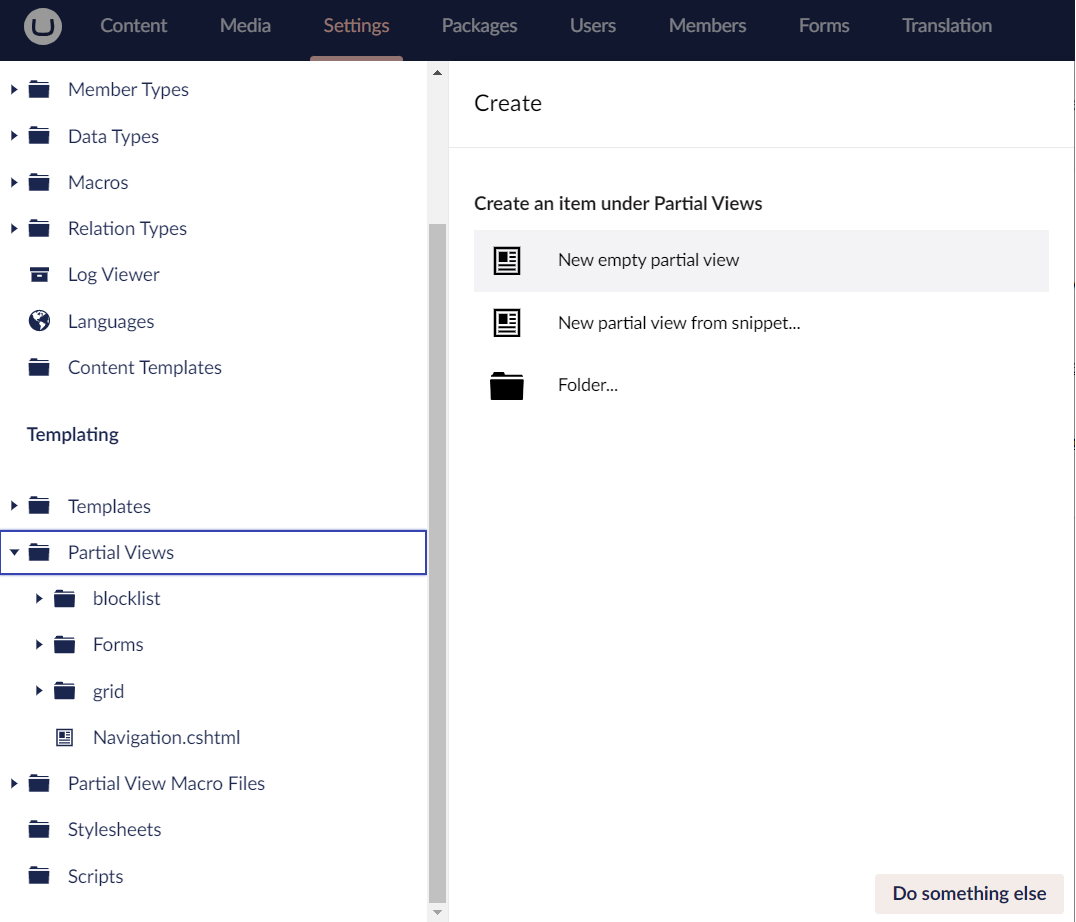
Task: Click the Content Templates folder icon
Action: tap(39, 368)
